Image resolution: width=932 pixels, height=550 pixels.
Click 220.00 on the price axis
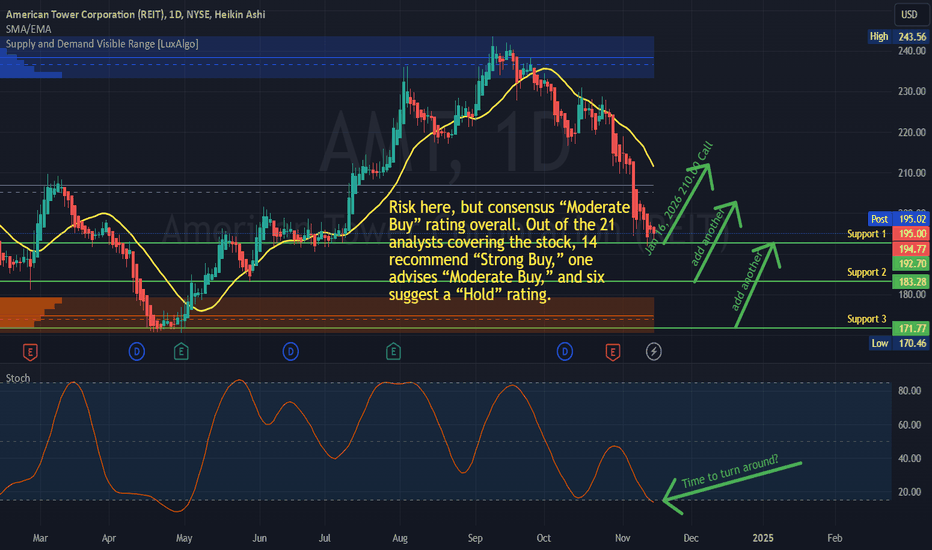912,133
